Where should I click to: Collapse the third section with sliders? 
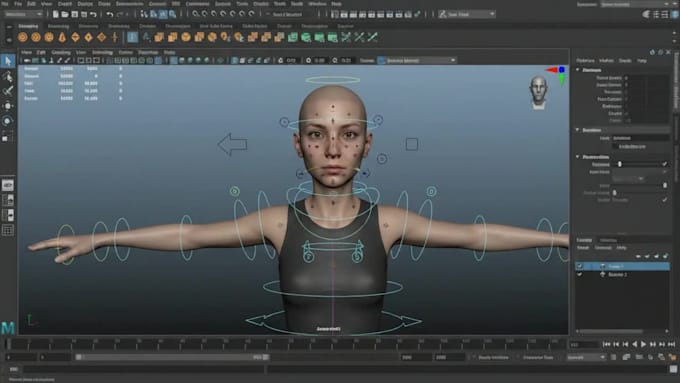(x=578, y=157)
